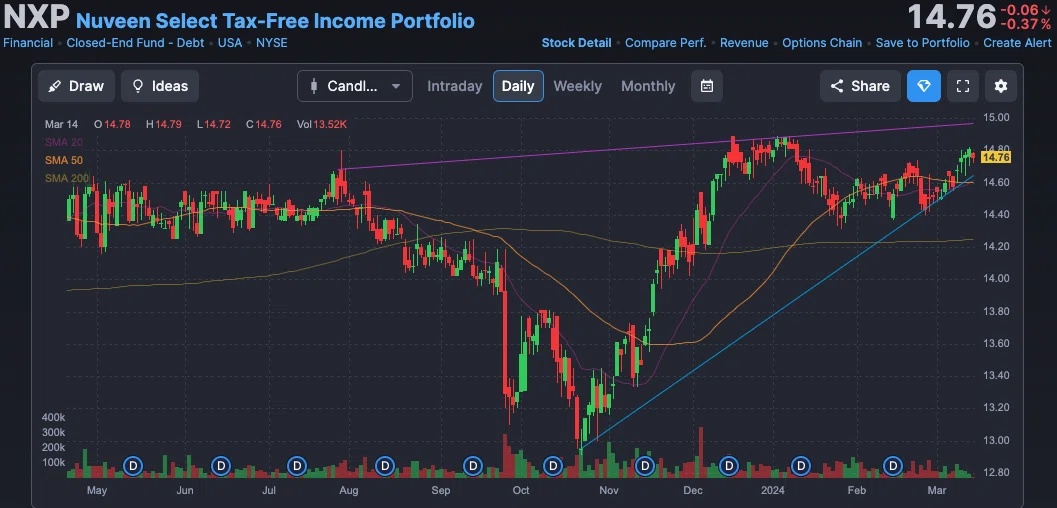Open the Stock Detail link

click(x=576, y=43)
